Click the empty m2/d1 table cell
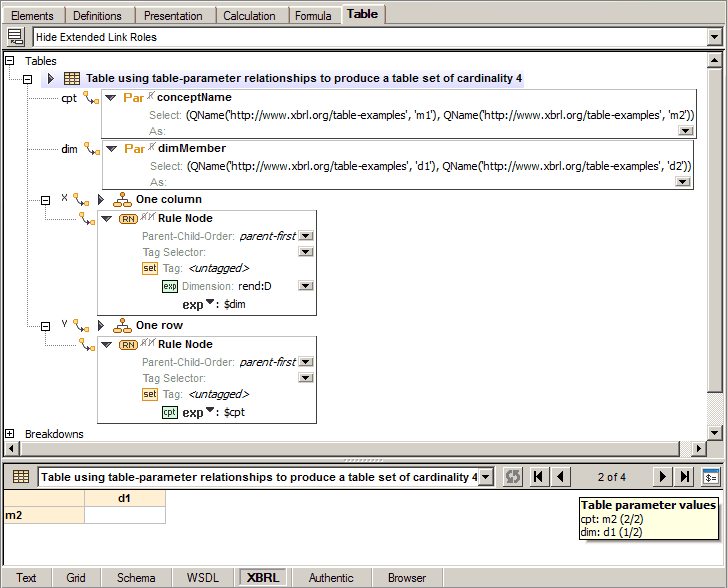The width and height of the screenshot is (728, 588). [125, 515]
